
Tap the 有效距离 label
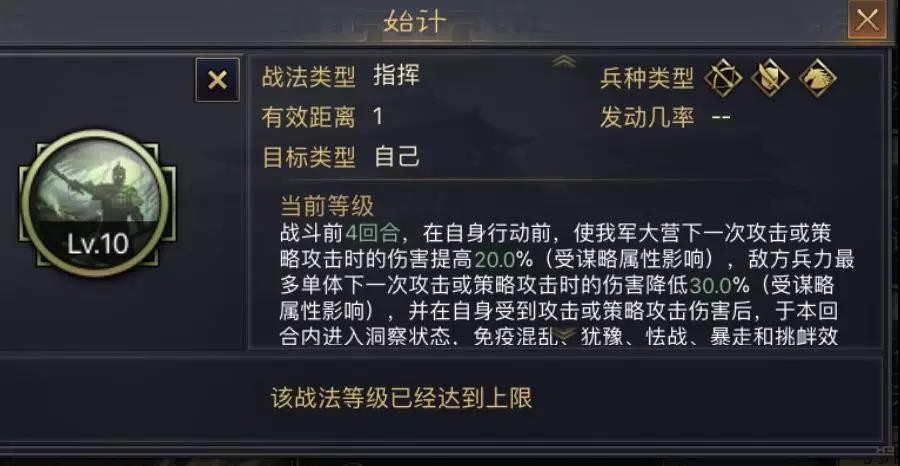[308, 117]
